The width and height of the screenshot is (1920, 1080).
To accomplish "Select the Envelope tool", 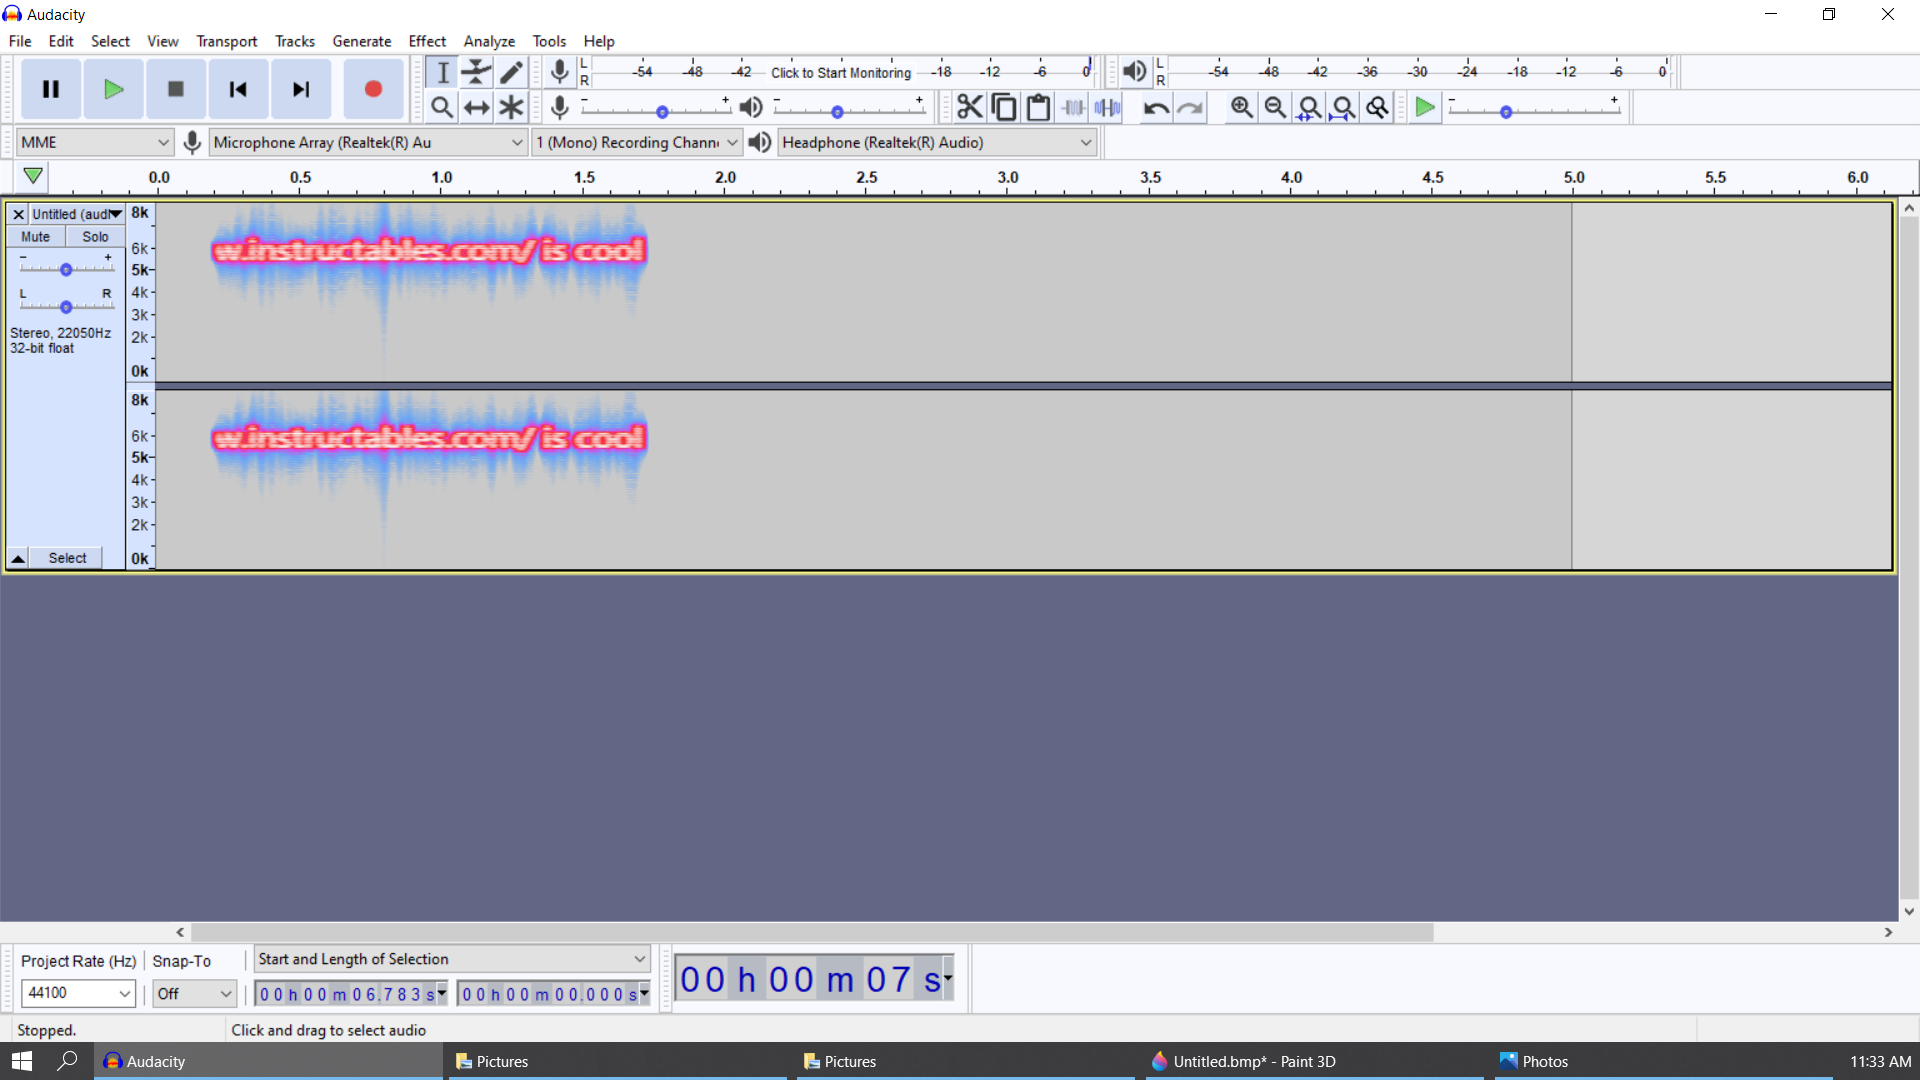I will [x=476, y=72].
